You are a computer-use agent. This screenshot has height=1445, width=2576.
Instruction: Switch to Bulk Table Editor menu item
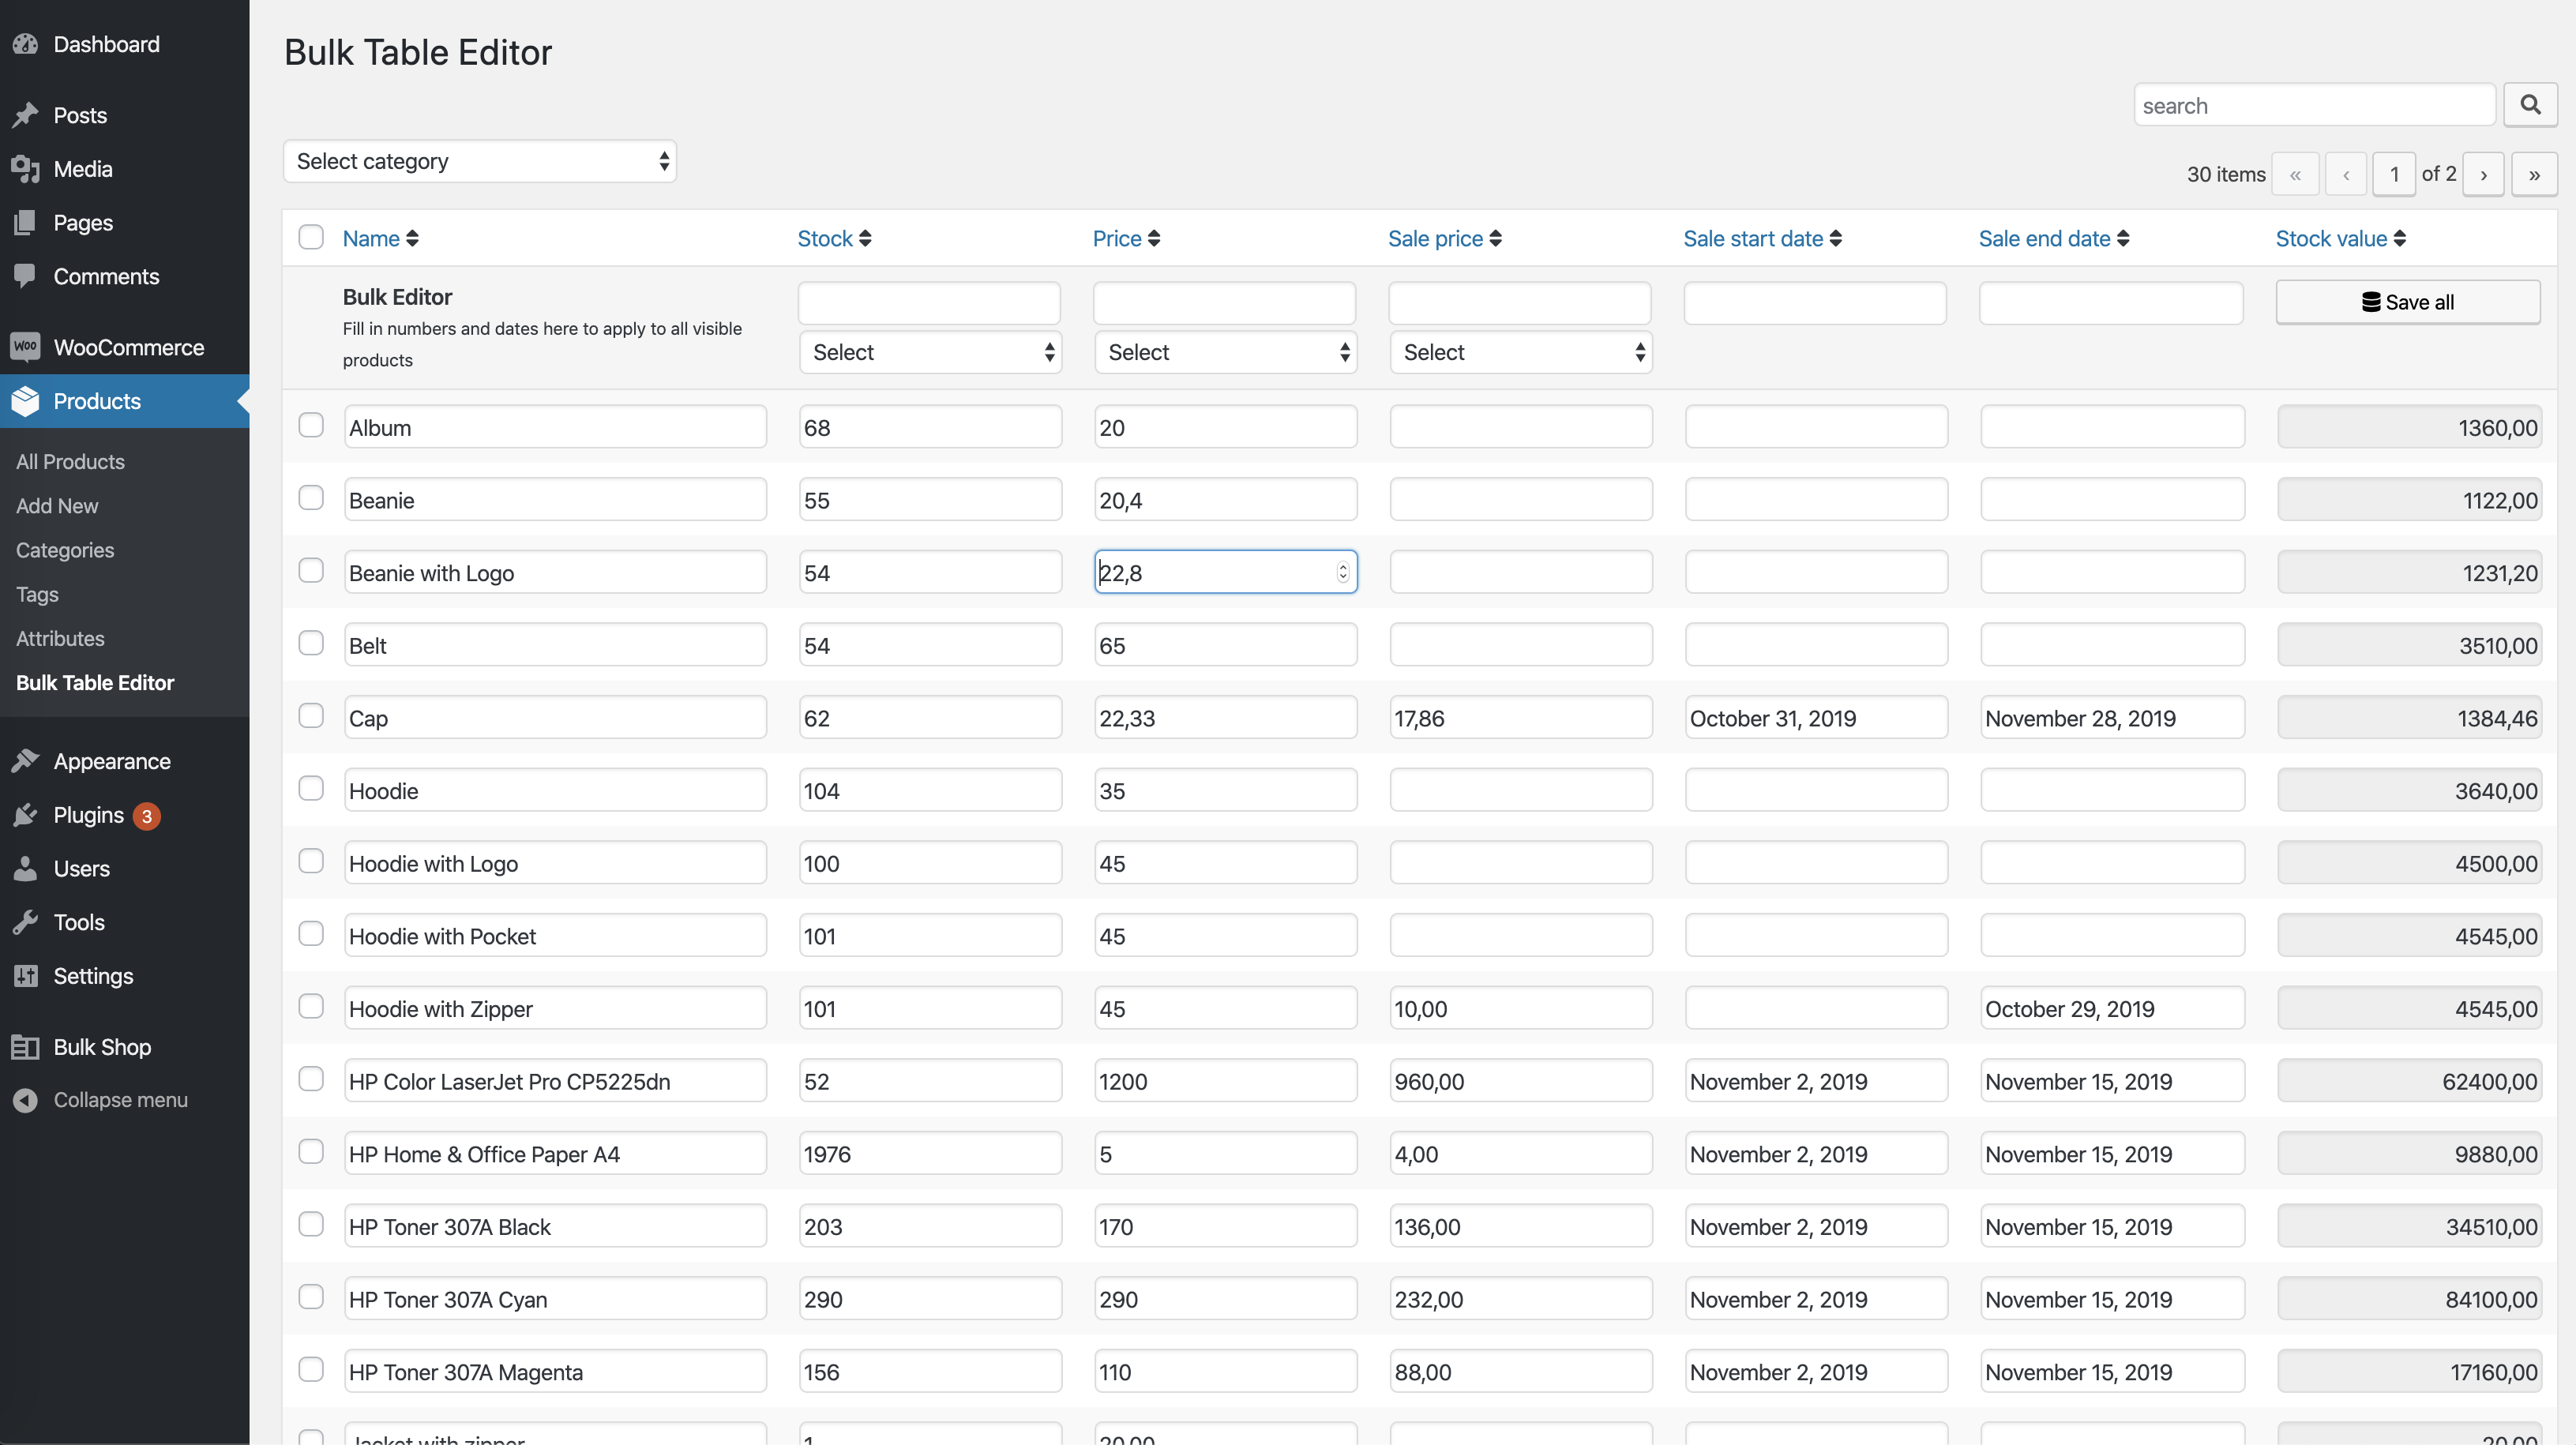point(95,682)
